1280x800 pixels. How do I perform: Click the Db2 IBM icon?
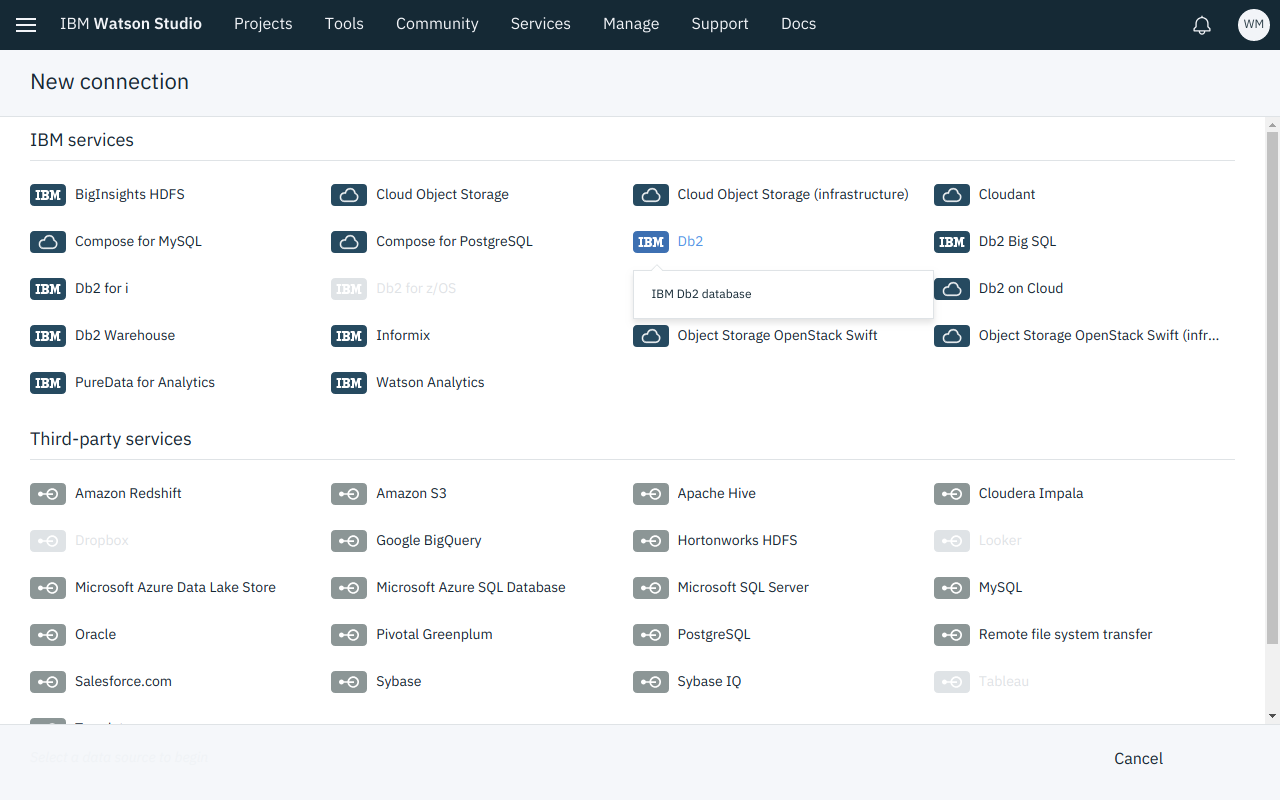coord(651,242)
